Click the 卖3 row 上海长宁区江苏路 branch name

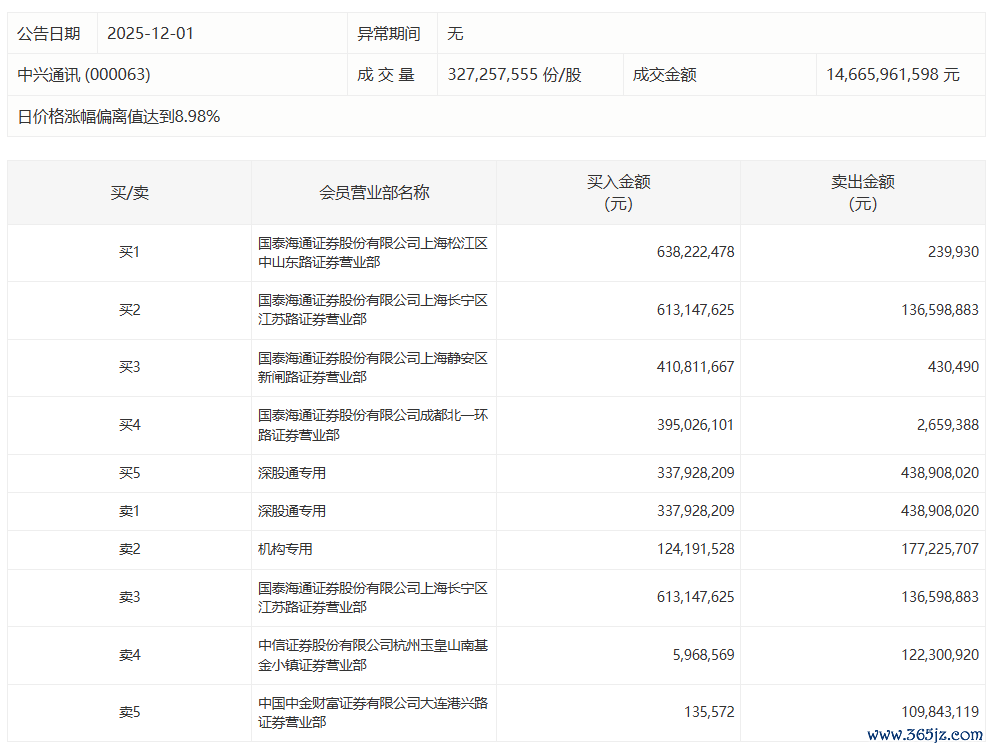(373, 597)
